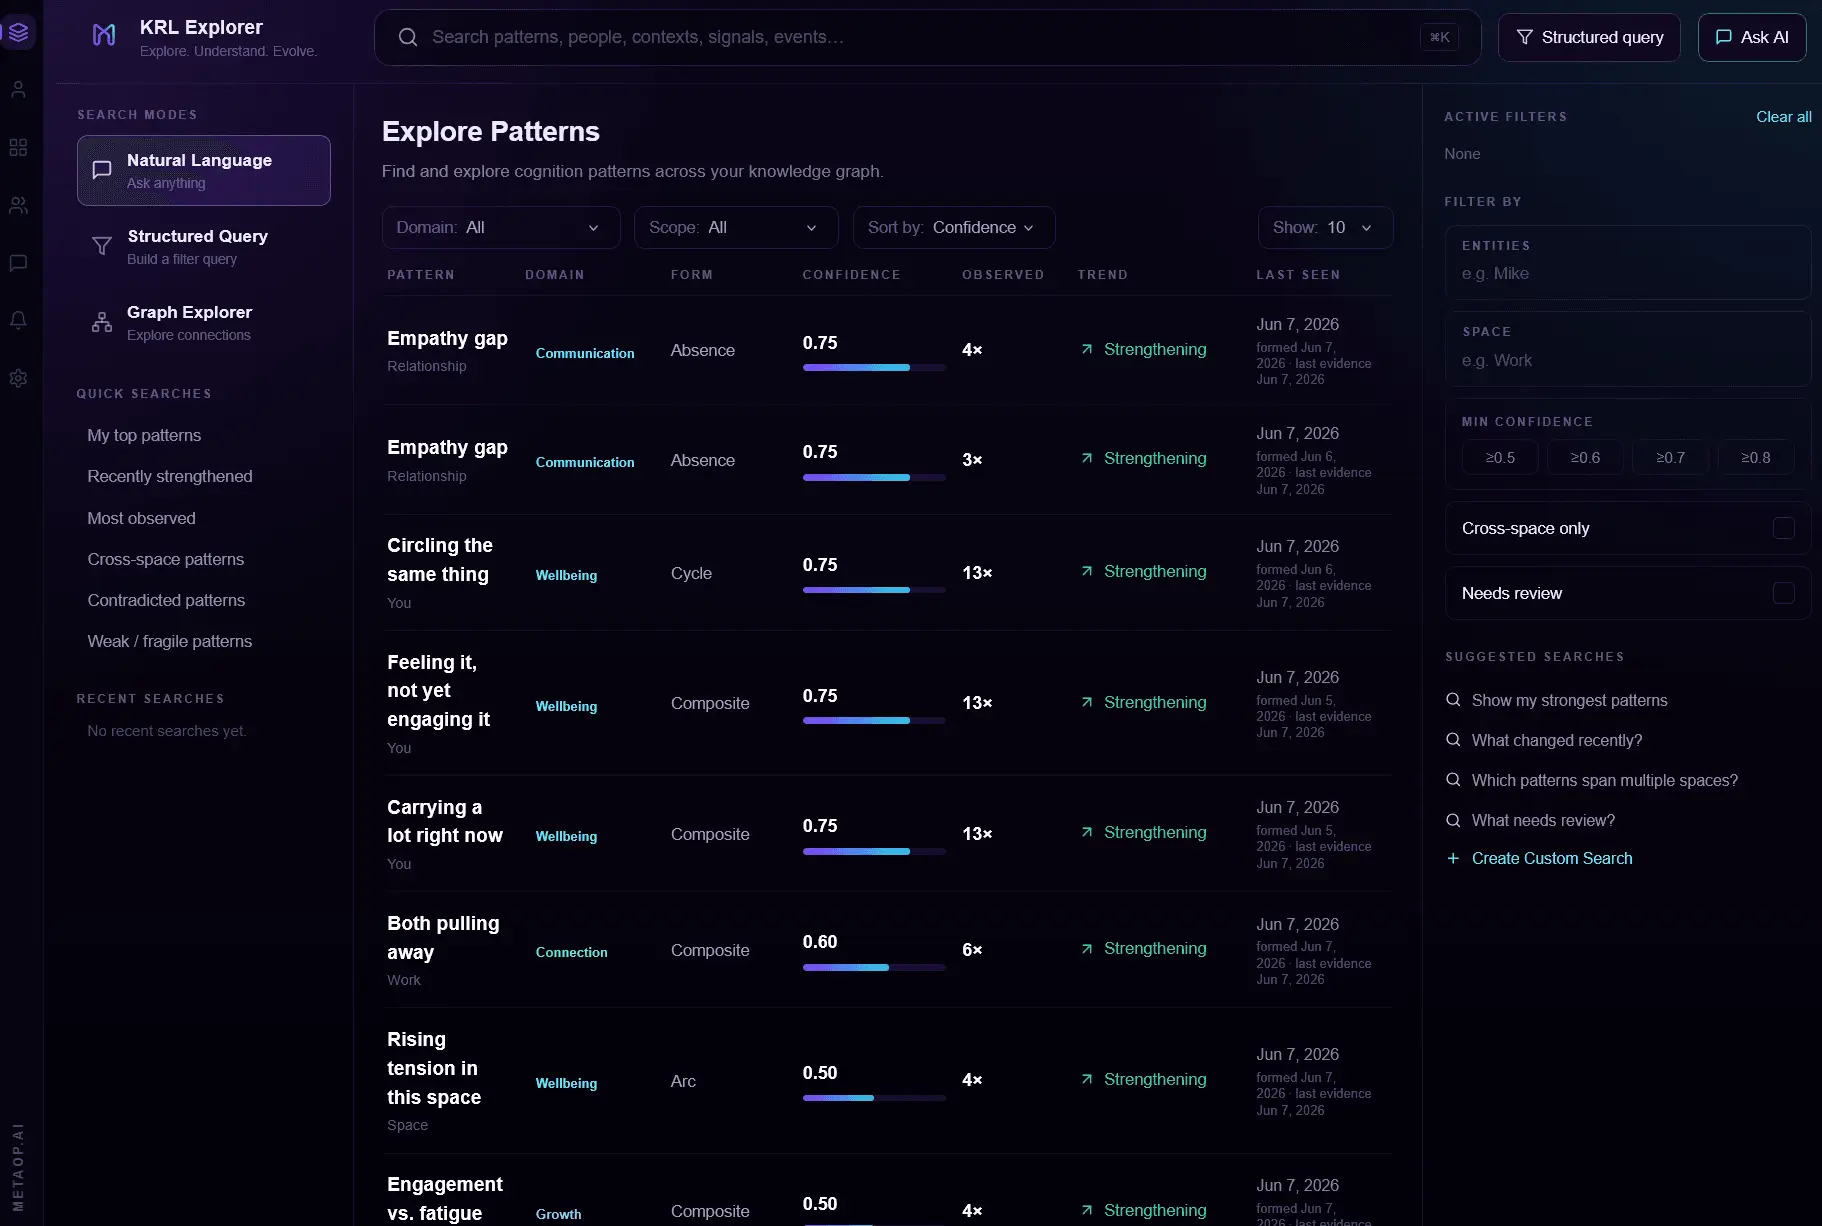Viewport: 1822px width, 1226px height.
Task: Run Weak / fragile patterns quick search
Action: pos(170,641)
